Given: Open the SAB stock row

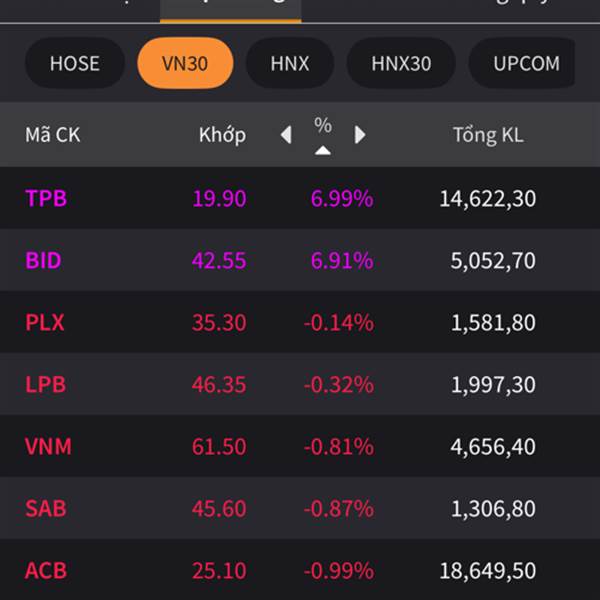Looking at the screenshot, I should [x=300, y=508].
